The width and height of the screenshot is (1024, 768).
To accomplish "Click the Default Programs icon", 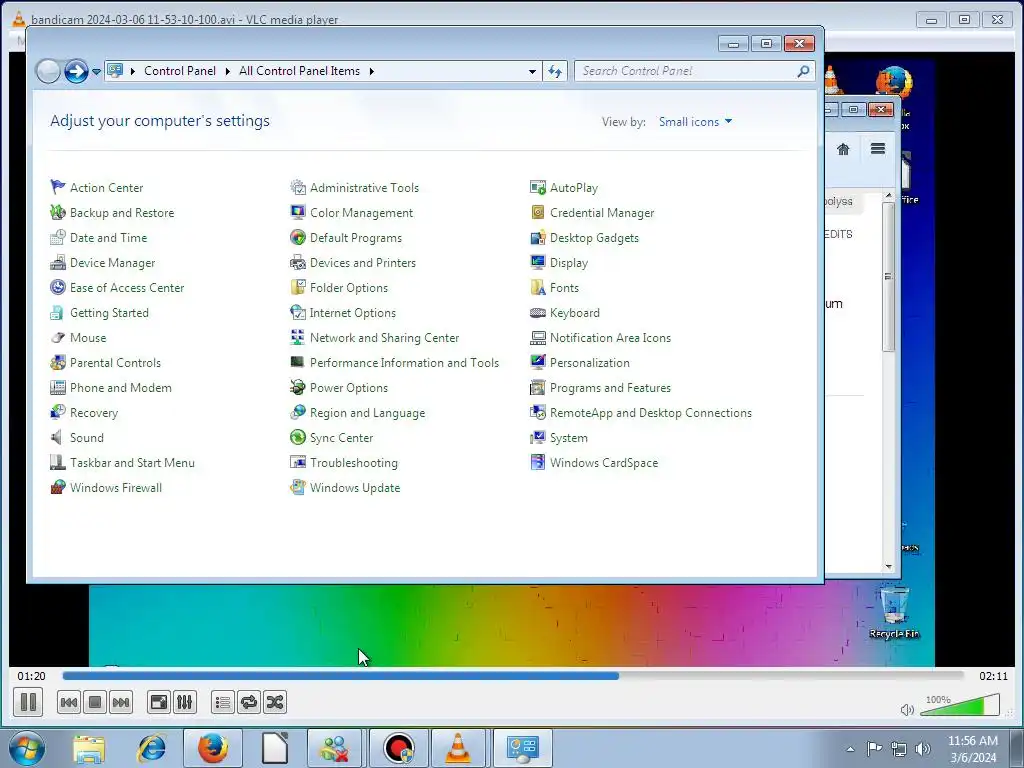I will pyautogui.click(x=298, y=237).
